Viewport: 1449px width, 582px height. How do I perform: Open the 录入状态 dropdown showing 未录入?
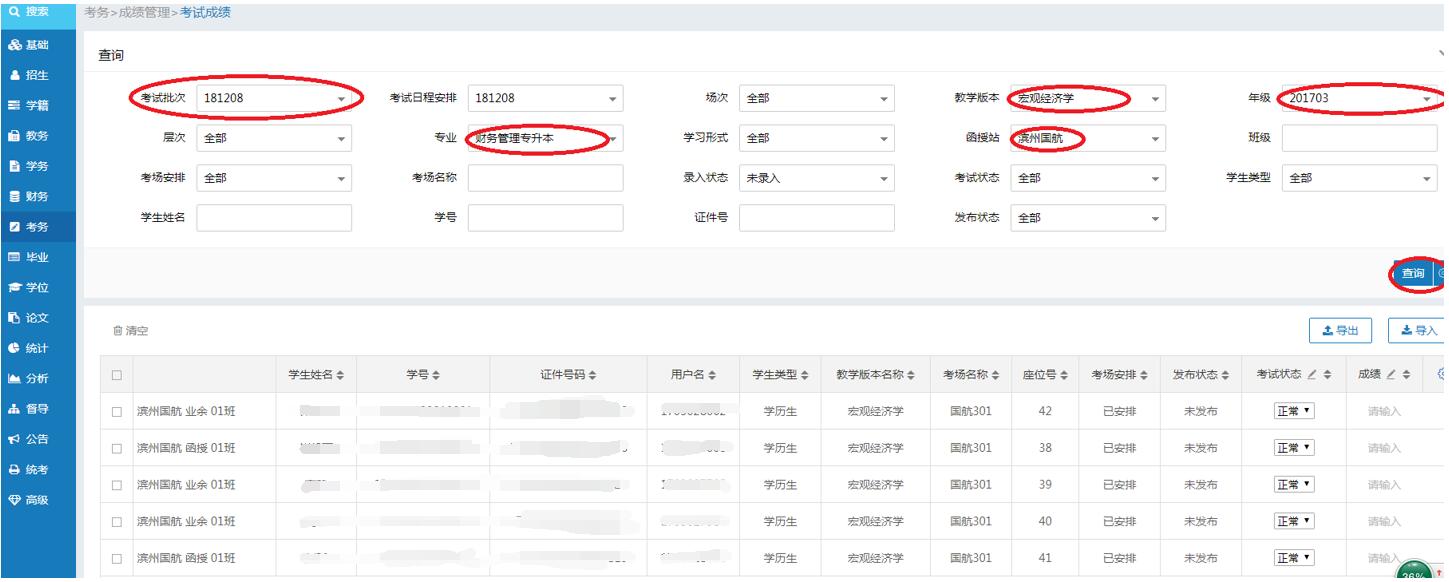pos(816,178)
